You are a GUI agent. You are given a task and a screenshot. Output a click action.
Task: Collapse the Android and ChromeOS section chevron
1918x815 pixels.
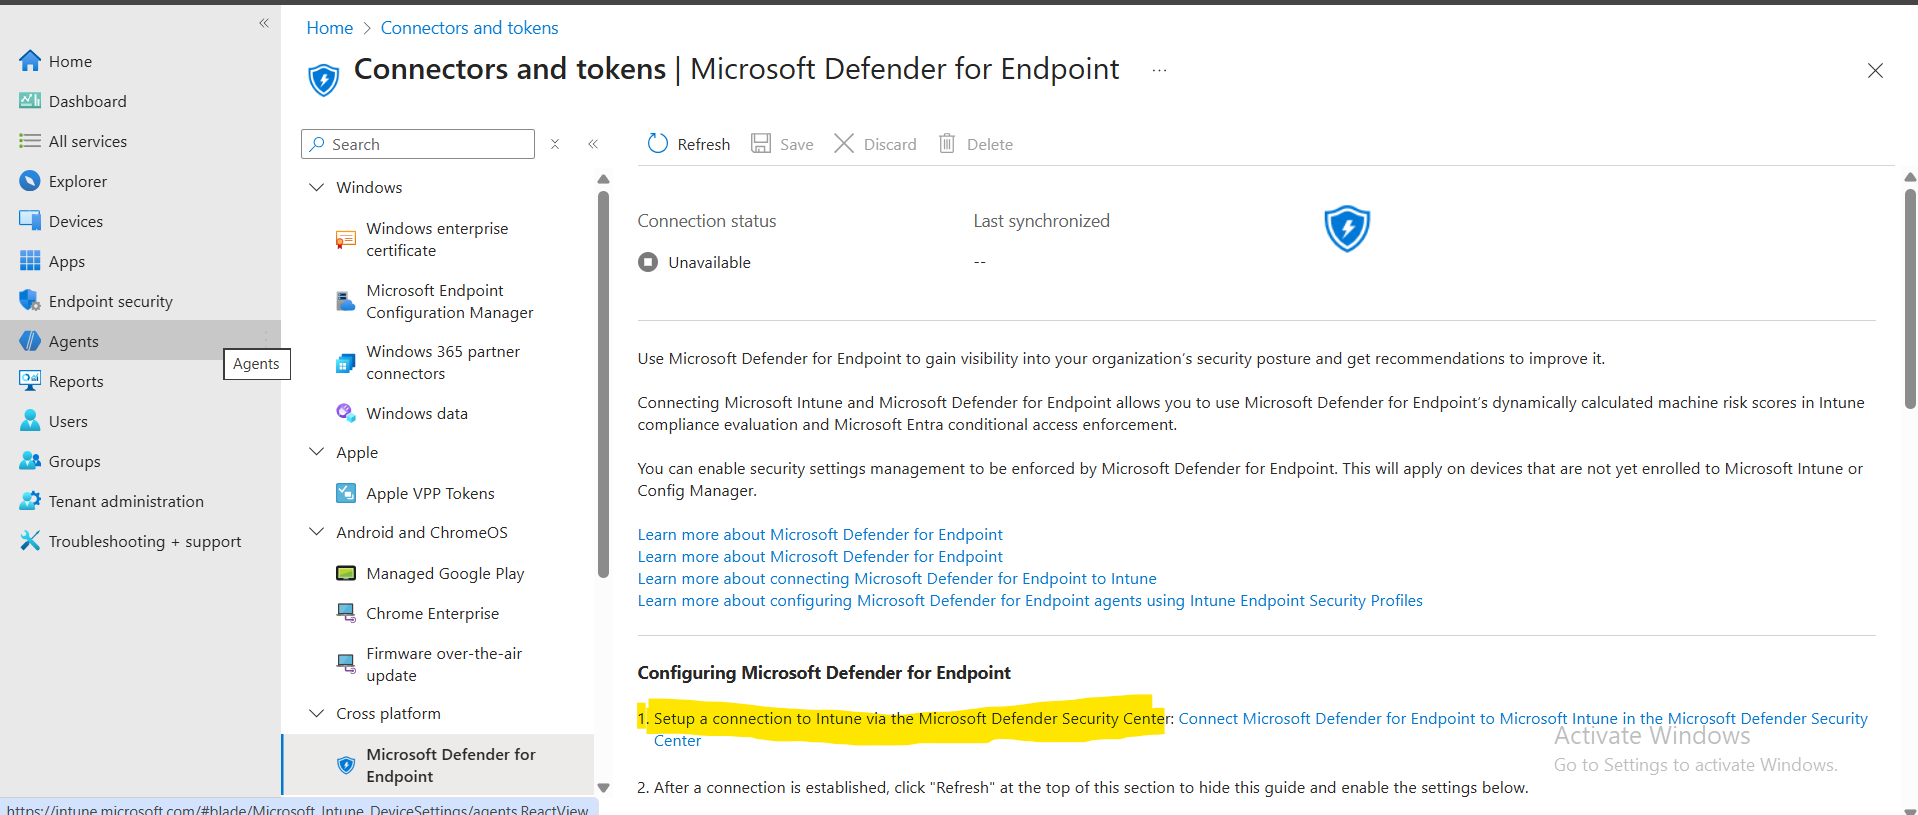(x=317, y=532)
